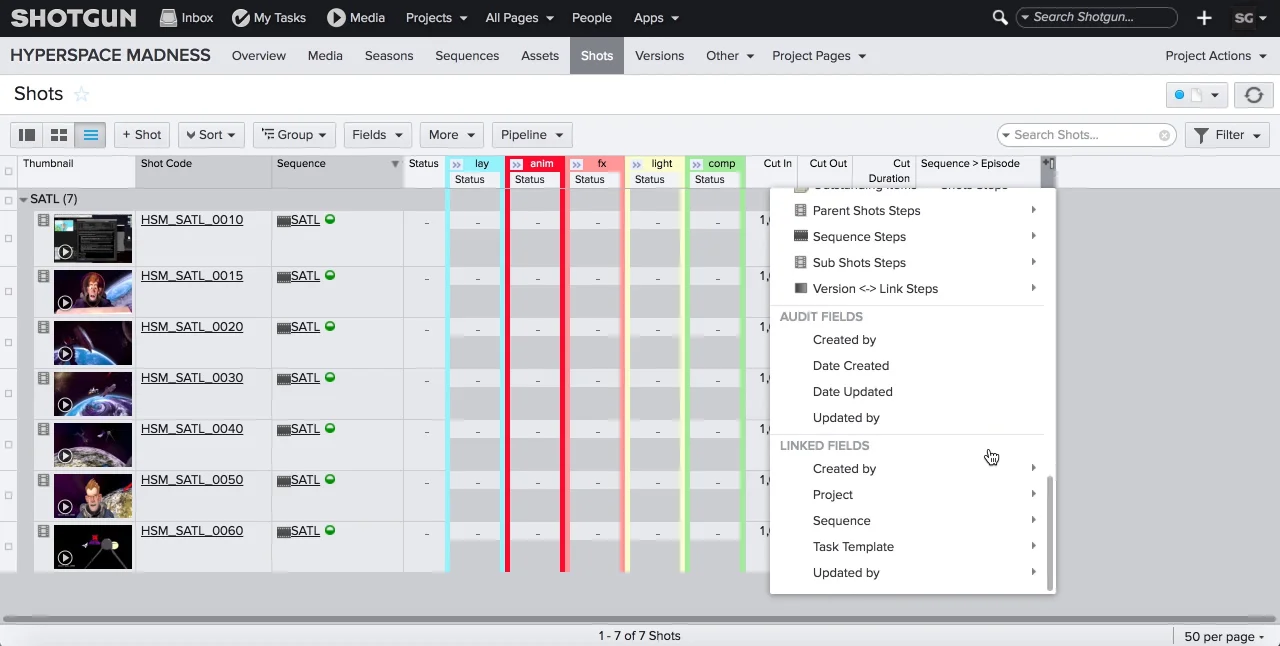The width and height of the screenshot is (1280, 646).
Task: Open the Pipeline dropdown
Action: click(532, 135)
